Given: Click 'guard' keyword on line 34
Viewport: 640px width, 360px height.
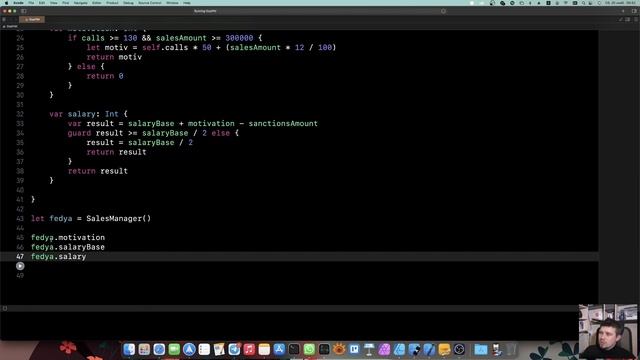Looking at the screenshot, I should click(79, 133).
